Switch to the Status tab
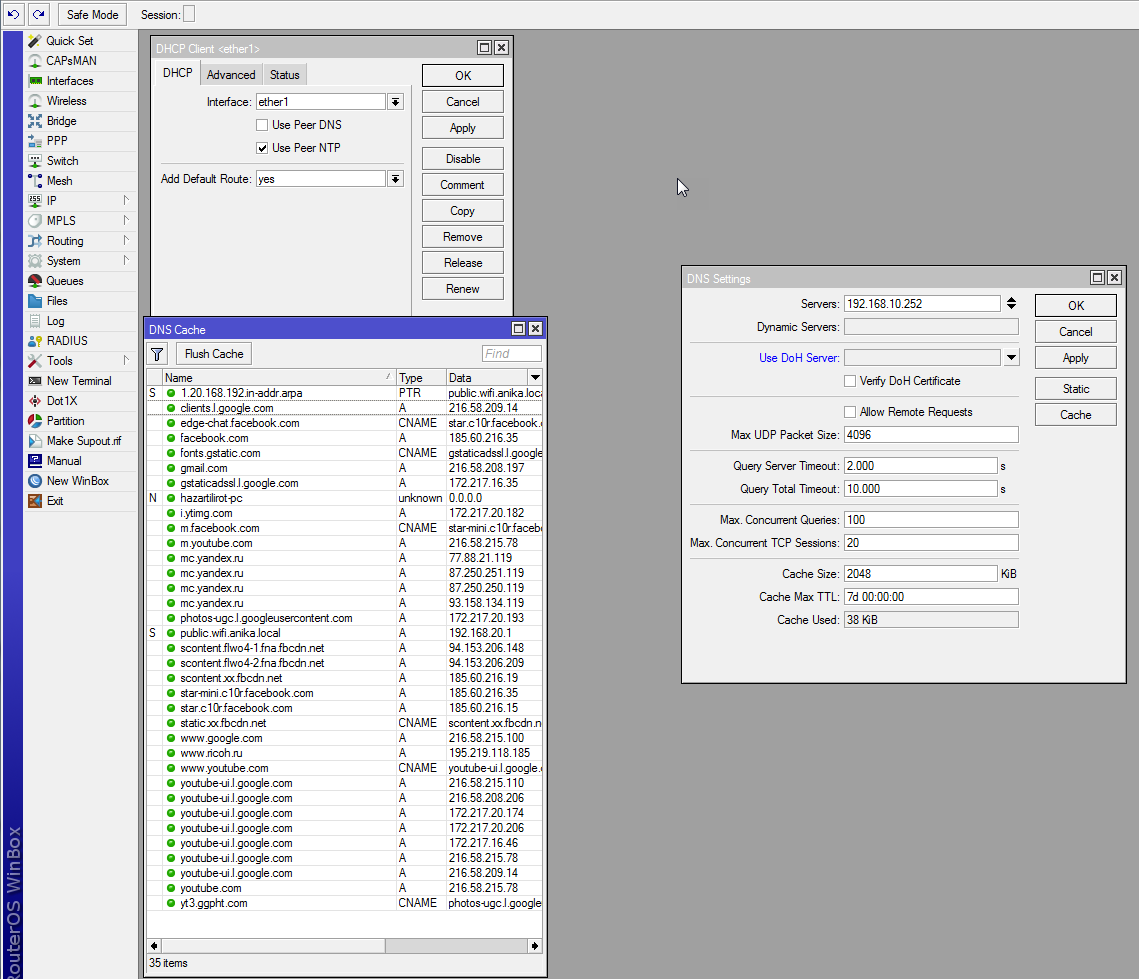 (x=284, y=75)
